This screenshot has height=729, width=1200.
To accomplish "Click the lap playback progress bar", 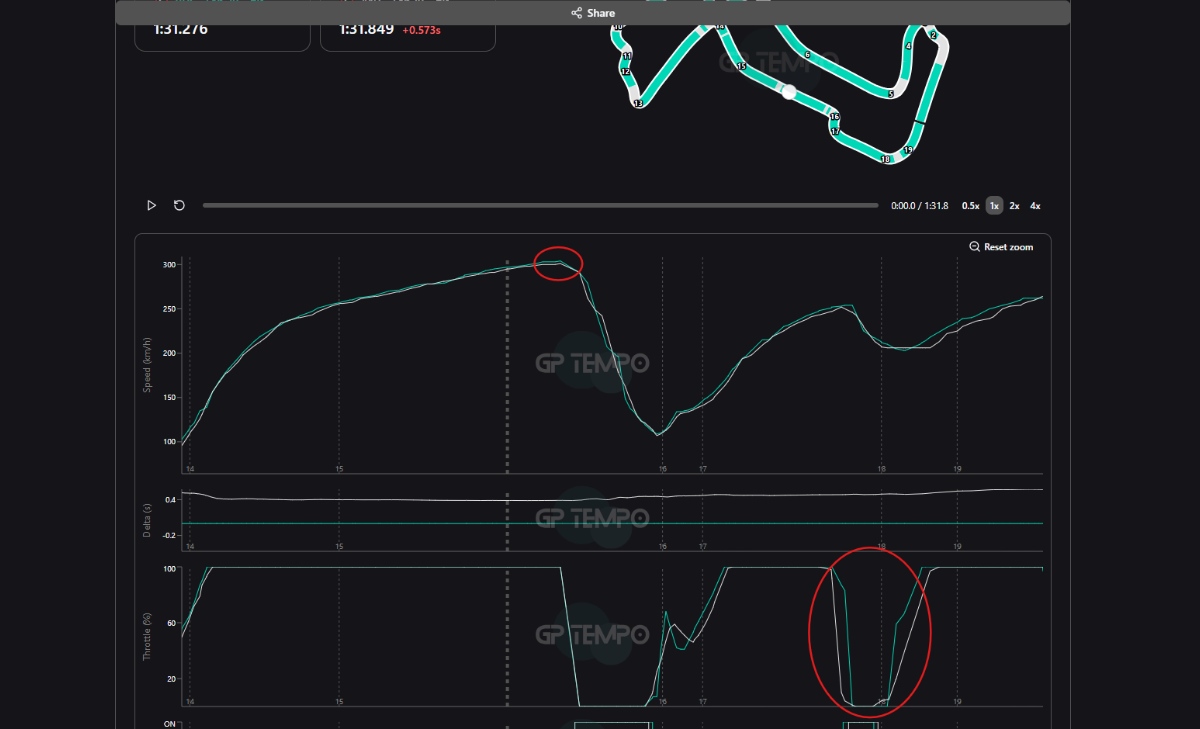I will click(540, 205).
